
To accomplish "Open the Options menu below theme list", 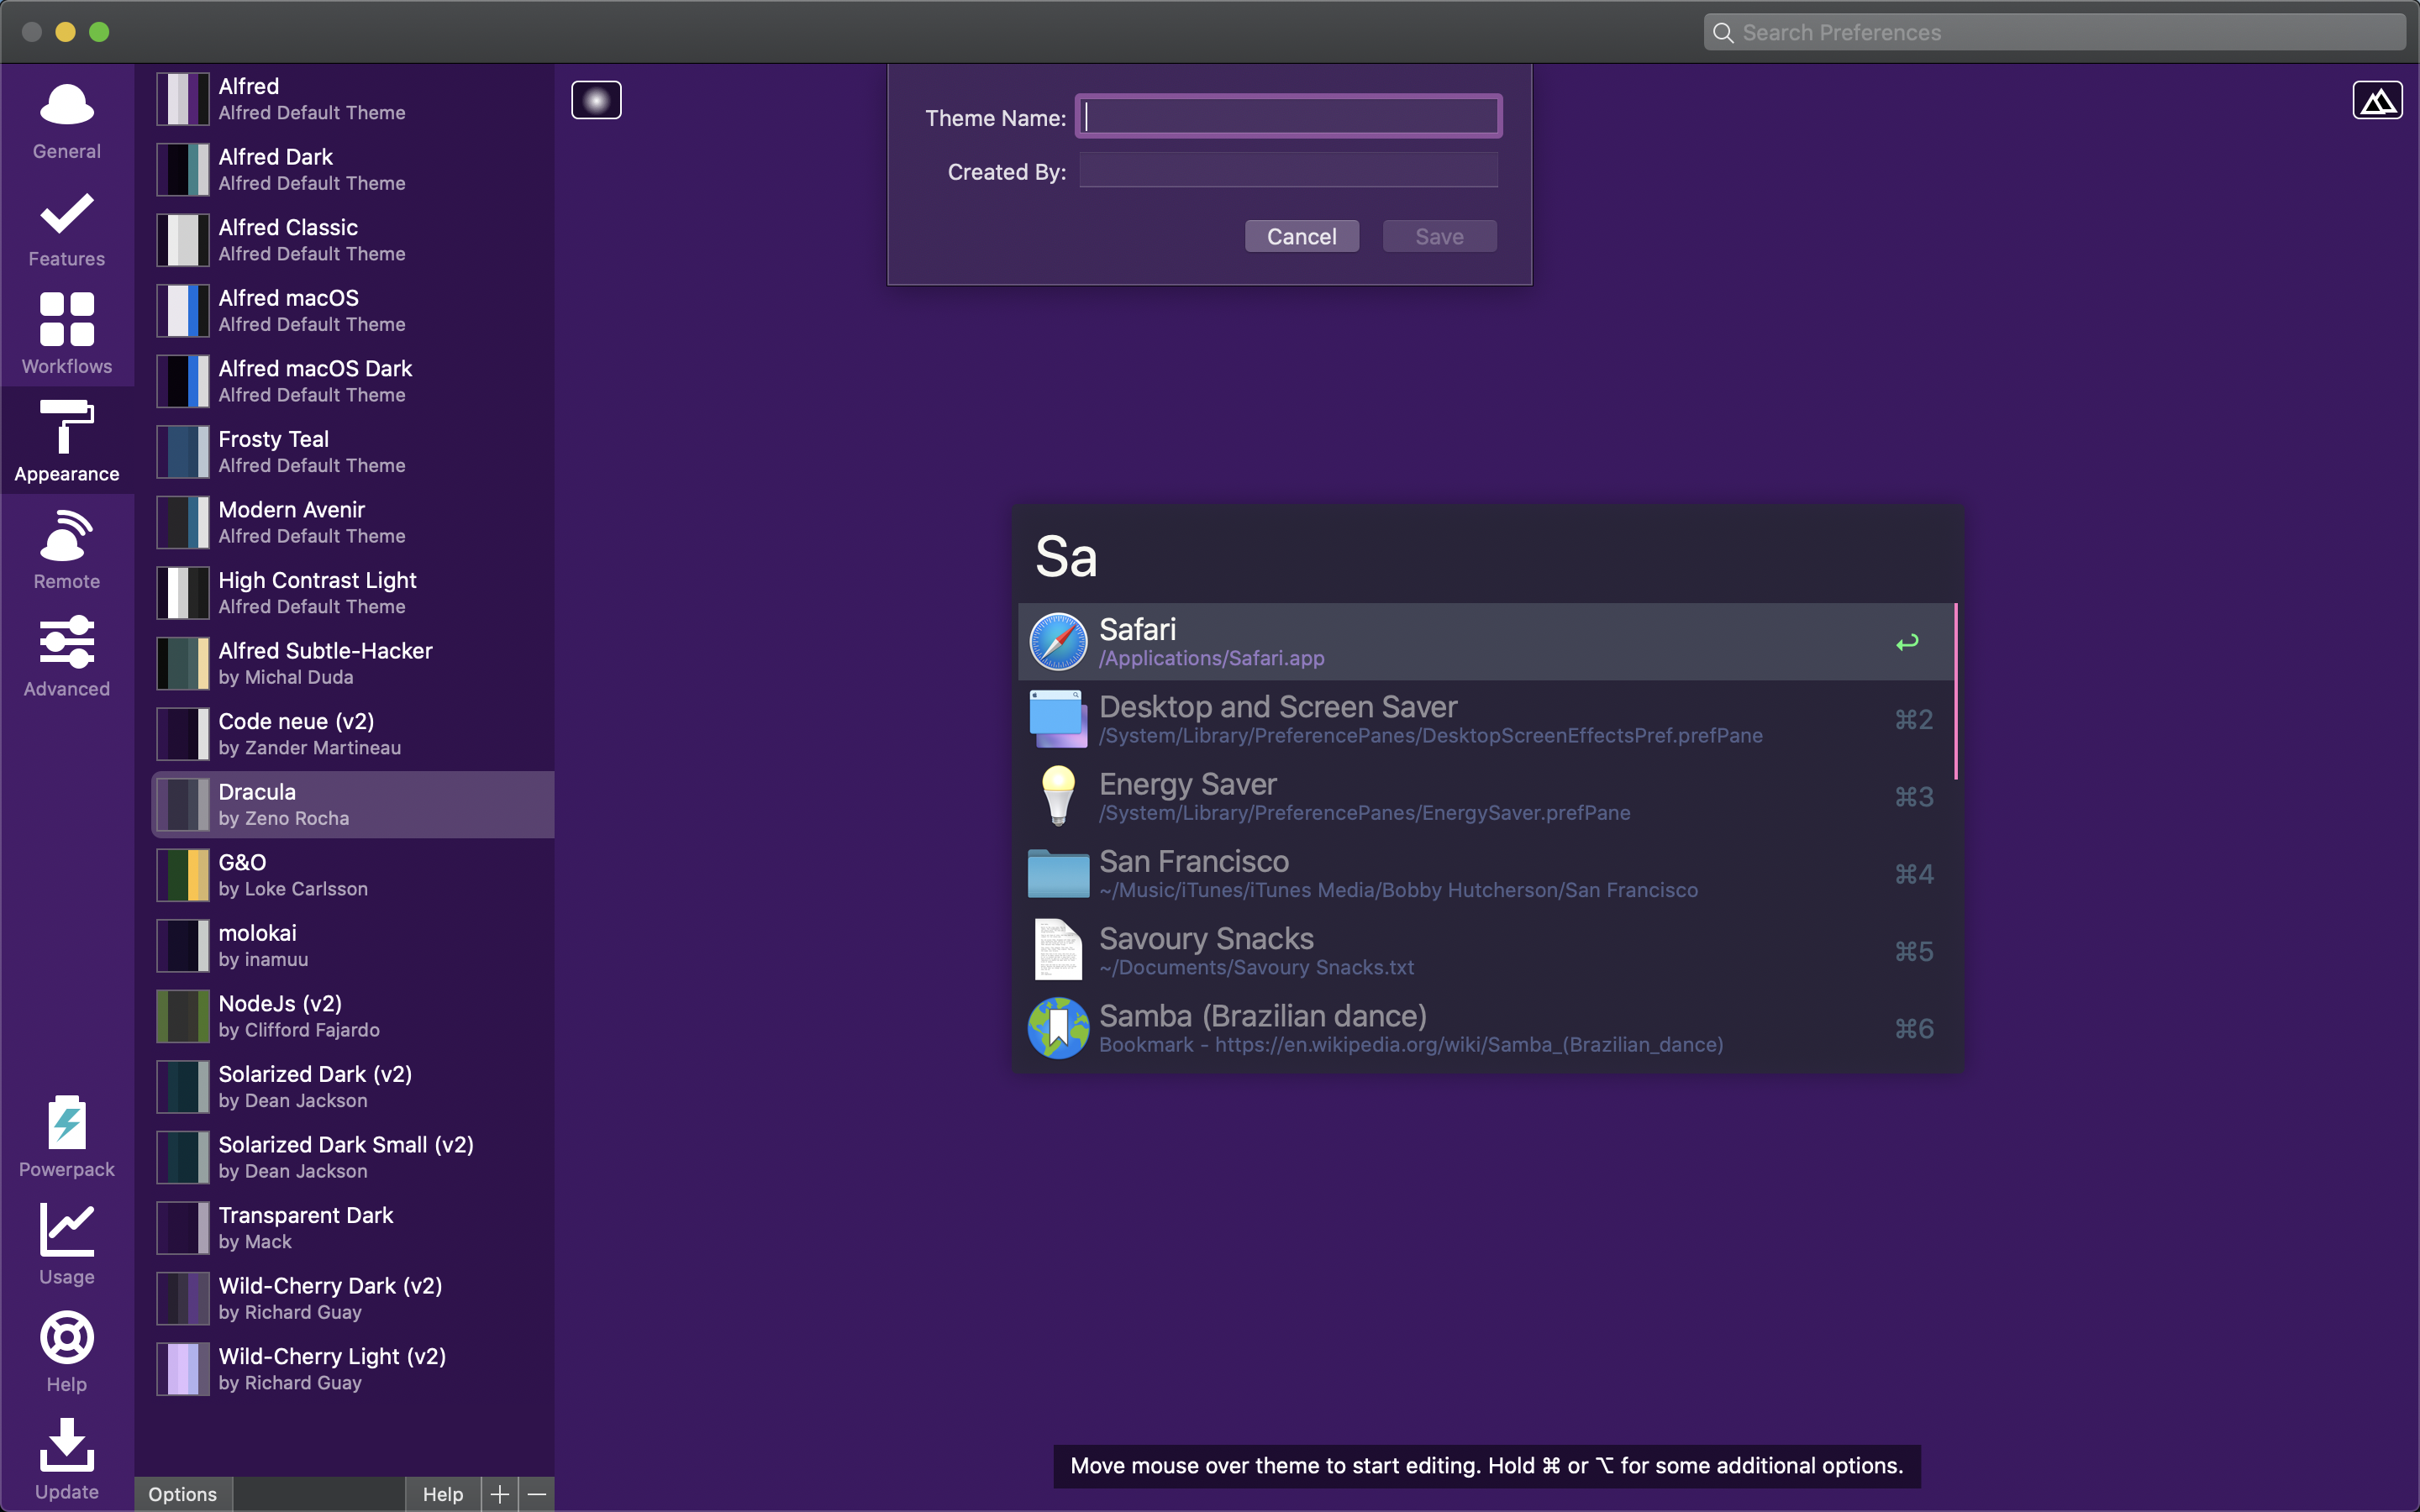I will [183, 1494].
